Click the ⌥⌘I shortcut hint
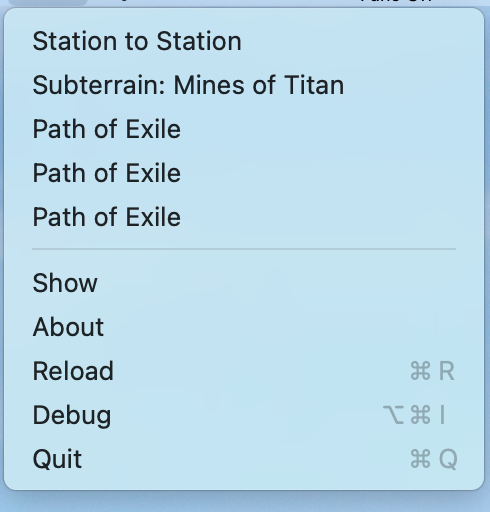Viewport: 490px width, 512px height. coord(414,415)
